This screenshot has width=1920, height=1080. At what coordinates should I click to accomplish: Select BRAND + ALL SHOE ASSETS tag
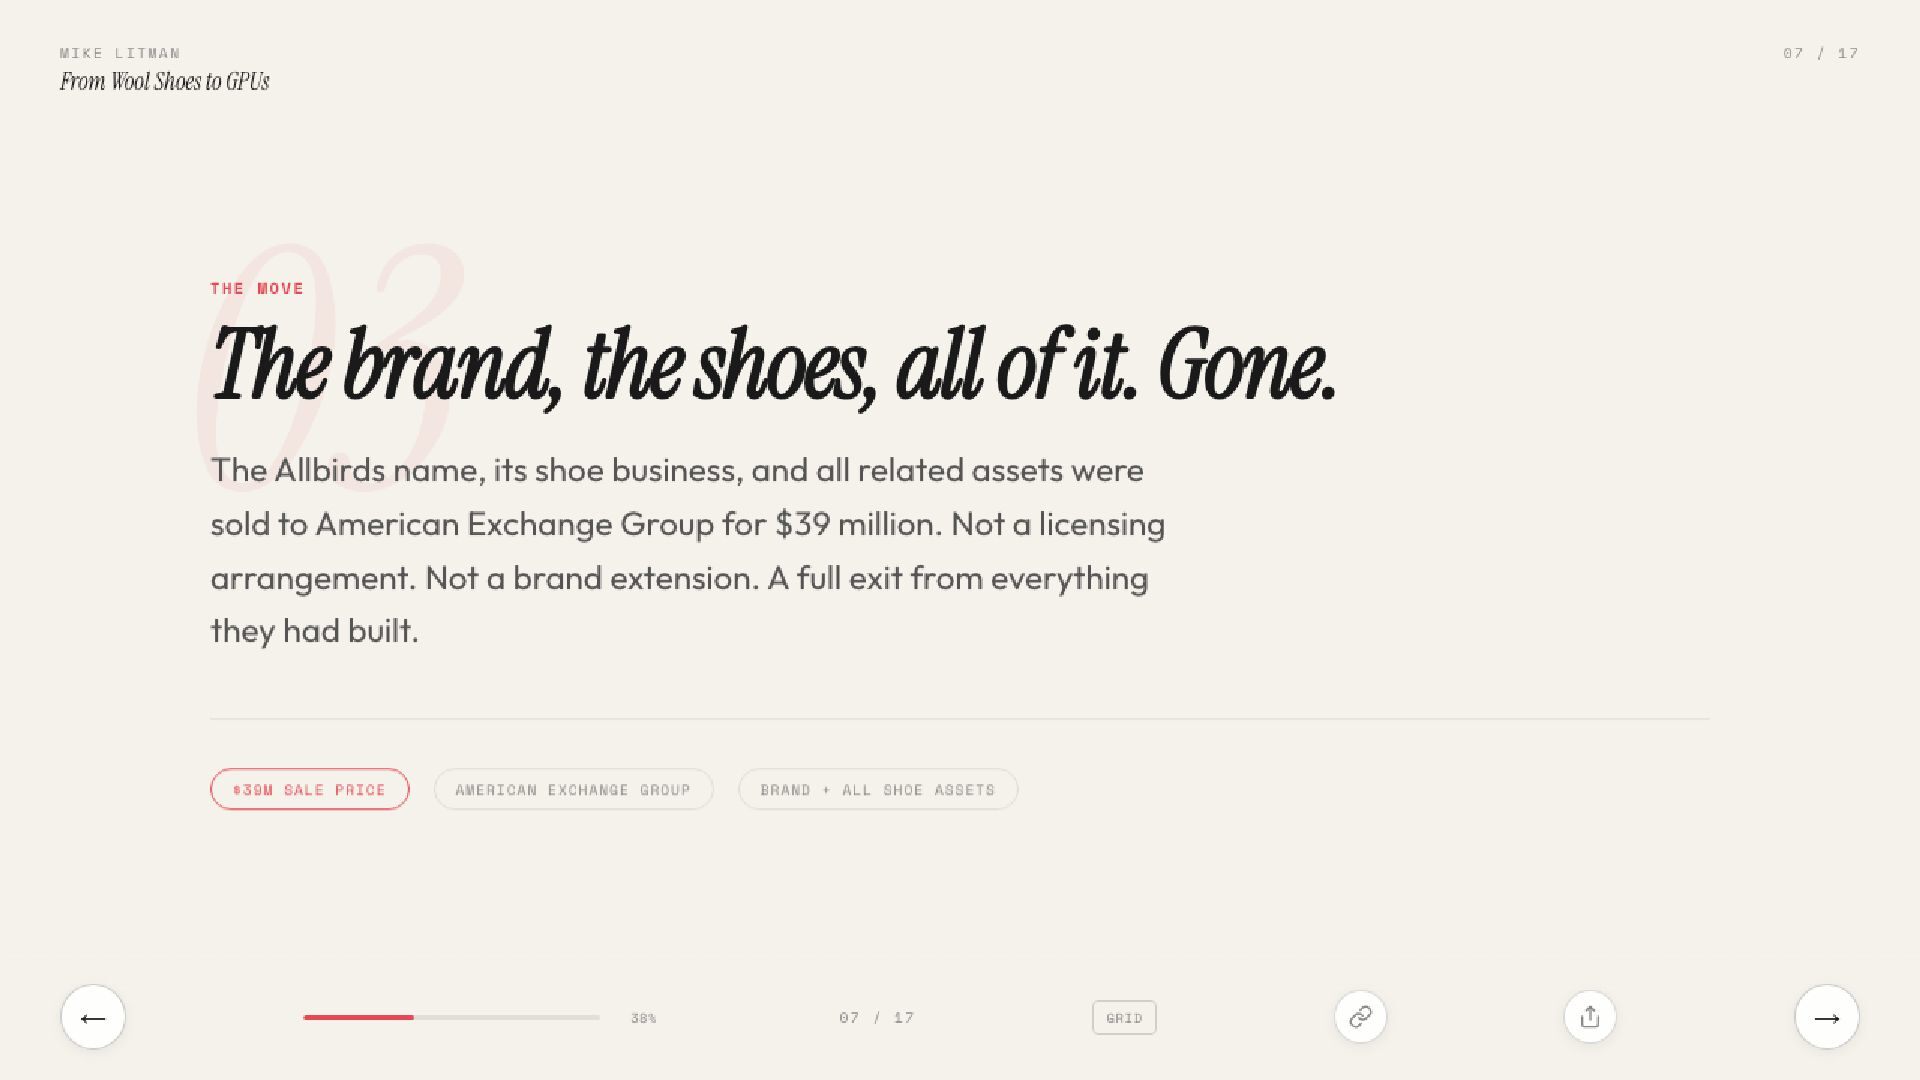point(877,789)
